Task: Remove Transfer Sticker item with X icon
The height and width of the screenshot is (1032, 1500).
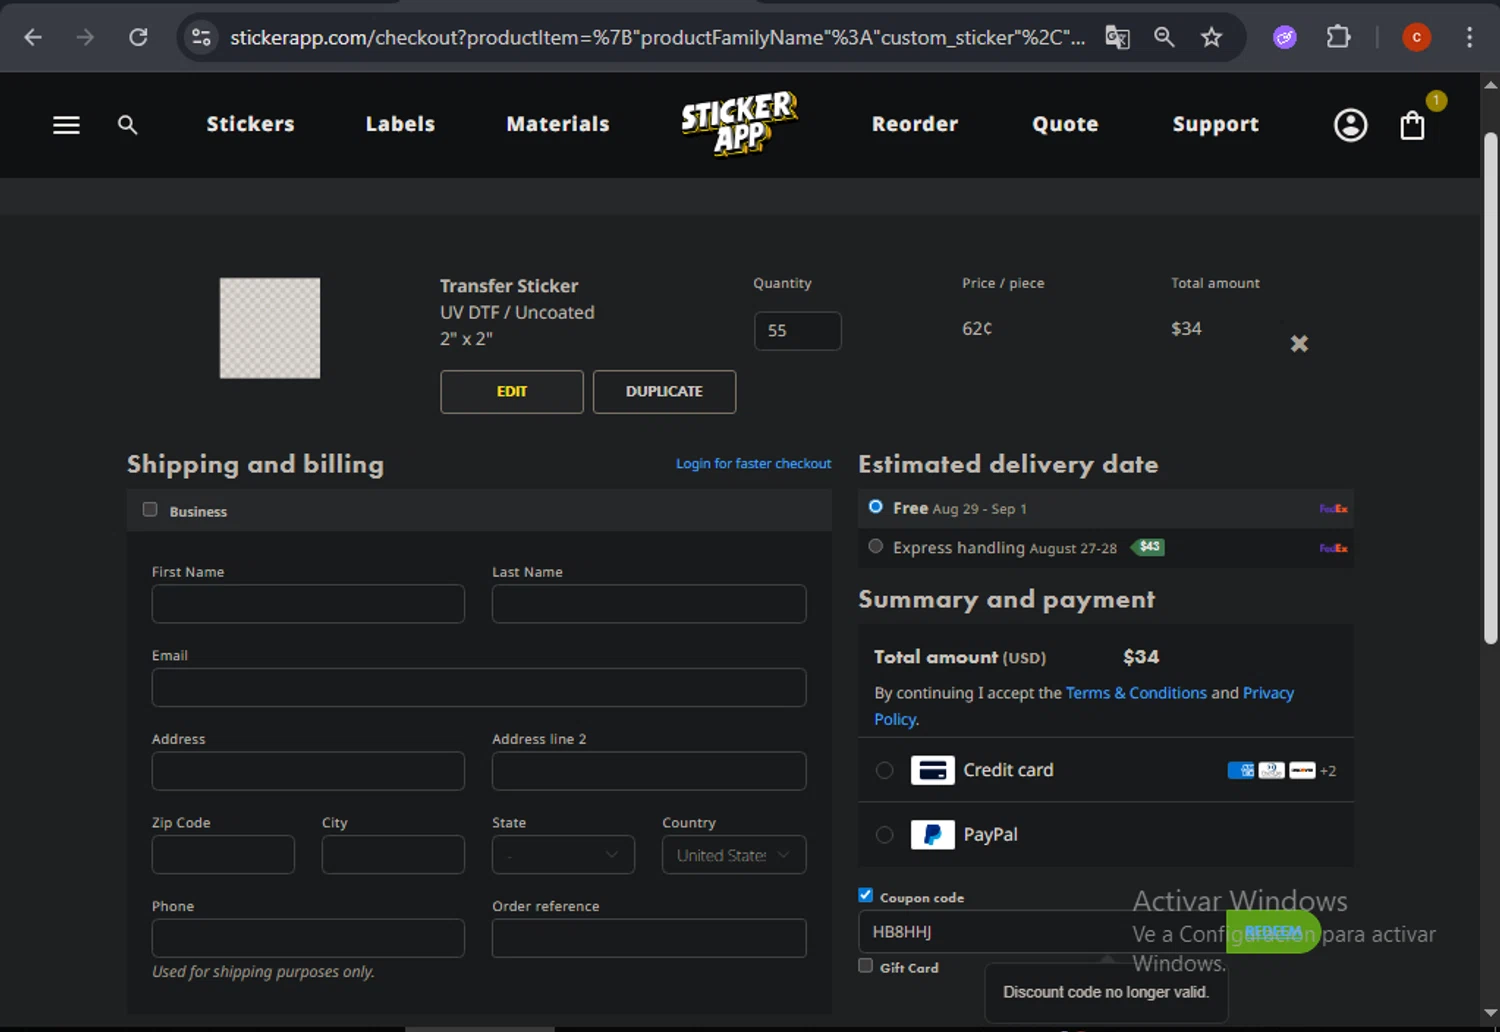Action: 1299,344
